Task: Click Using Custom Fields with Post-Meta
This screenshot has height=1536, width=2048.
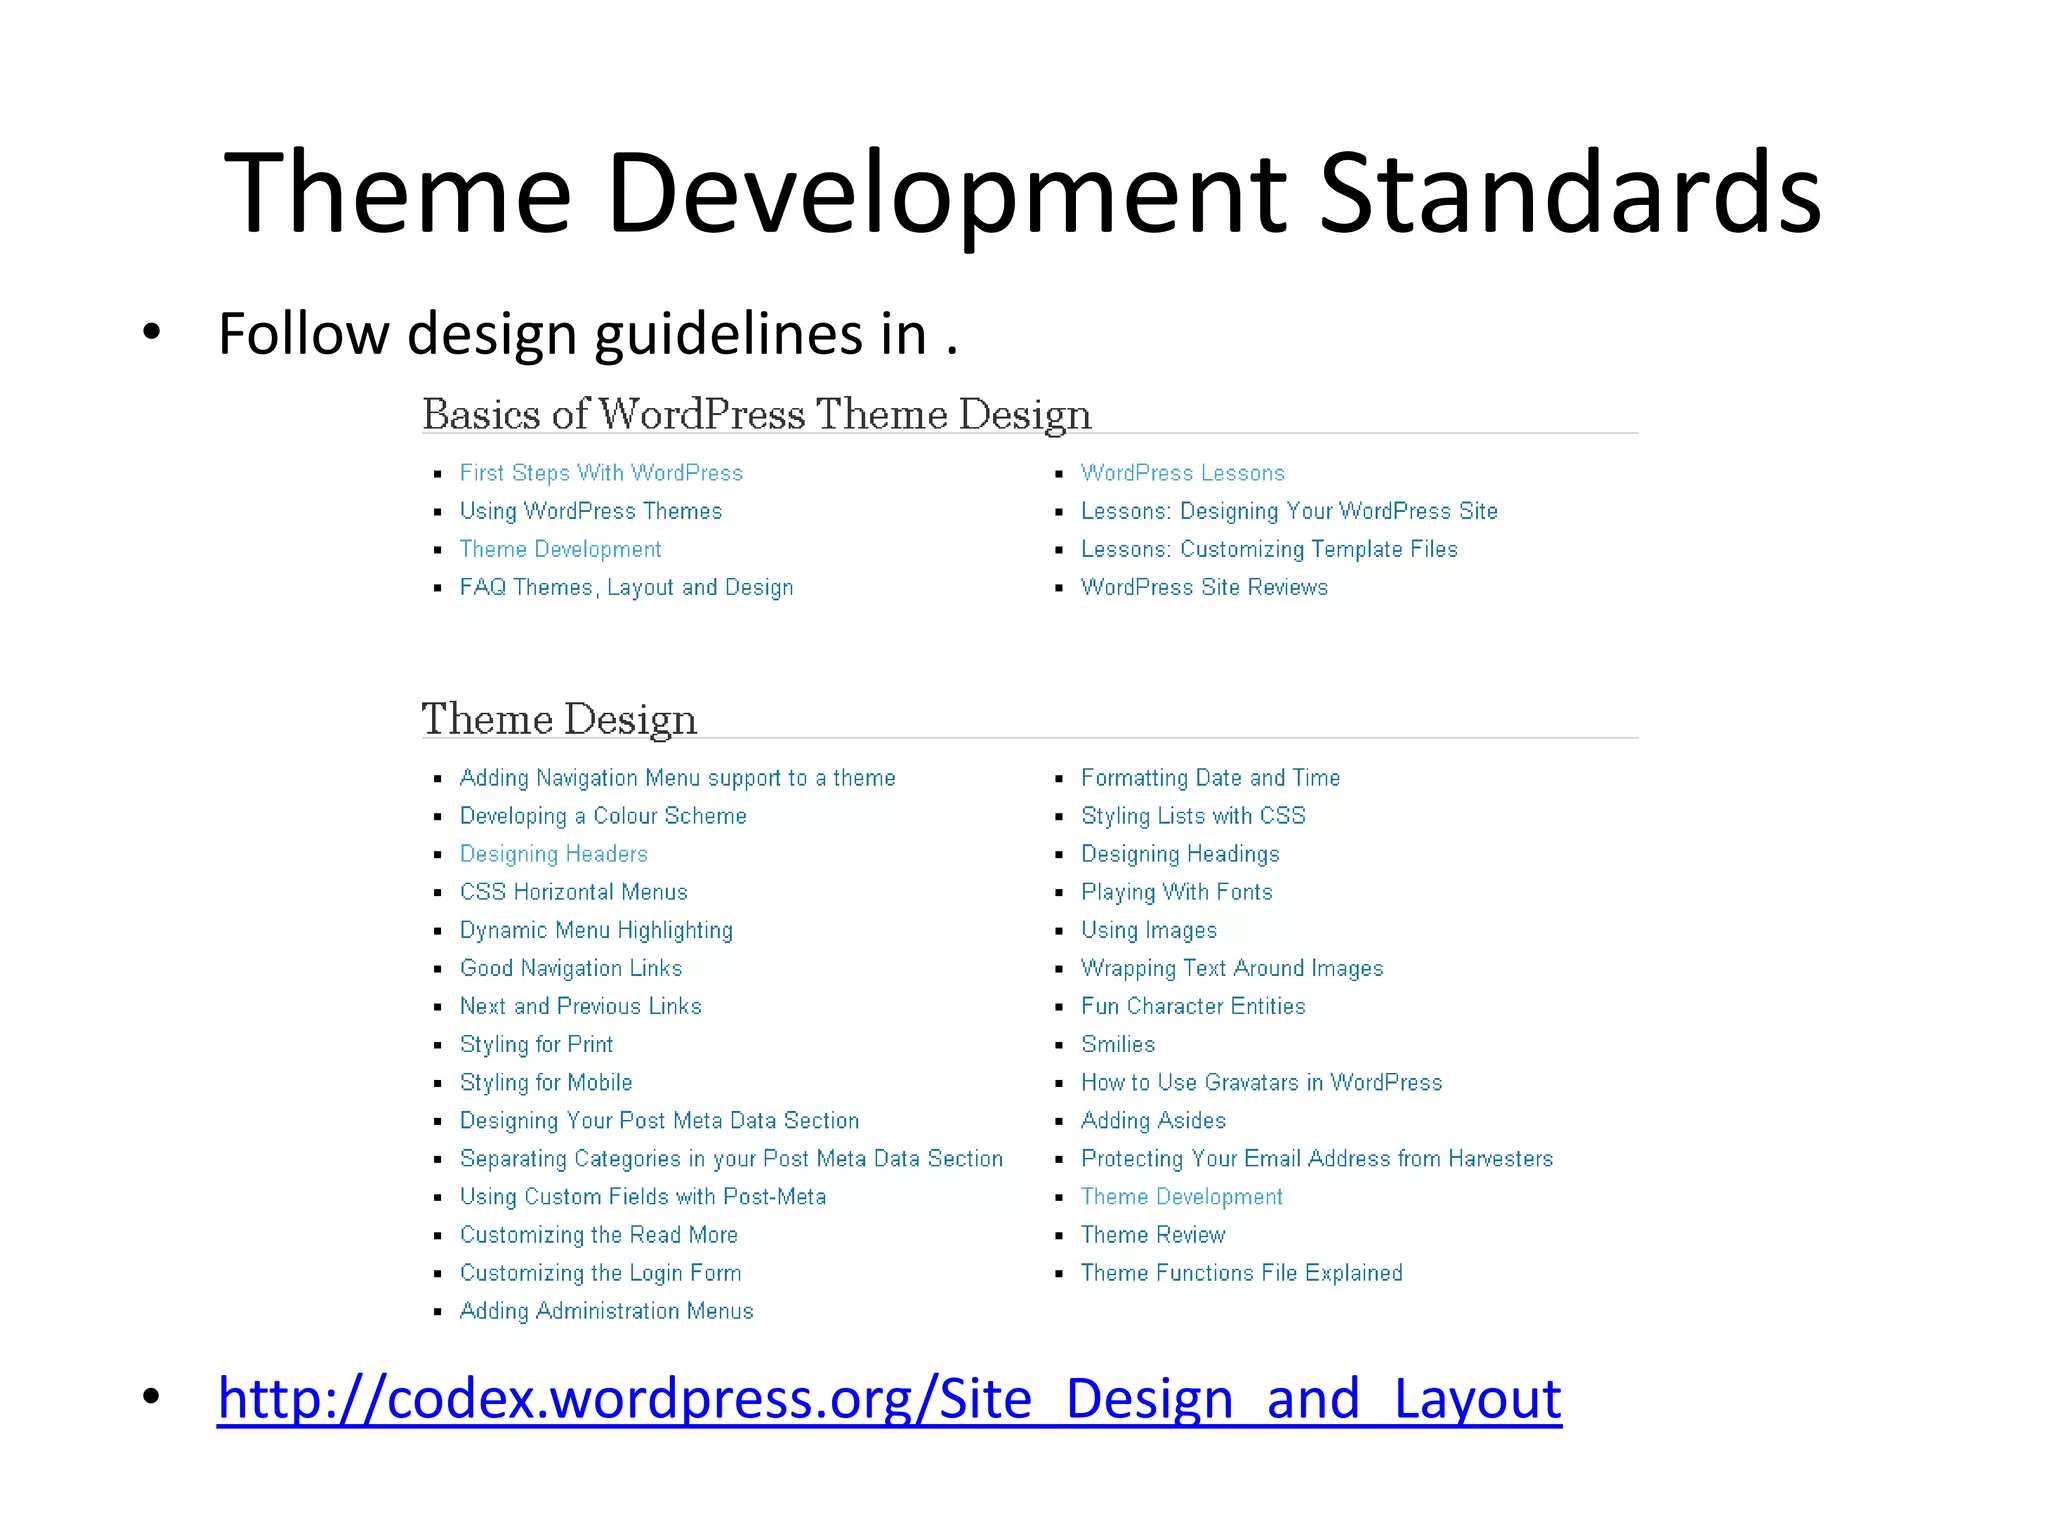Action: (x=643, y=1196)
